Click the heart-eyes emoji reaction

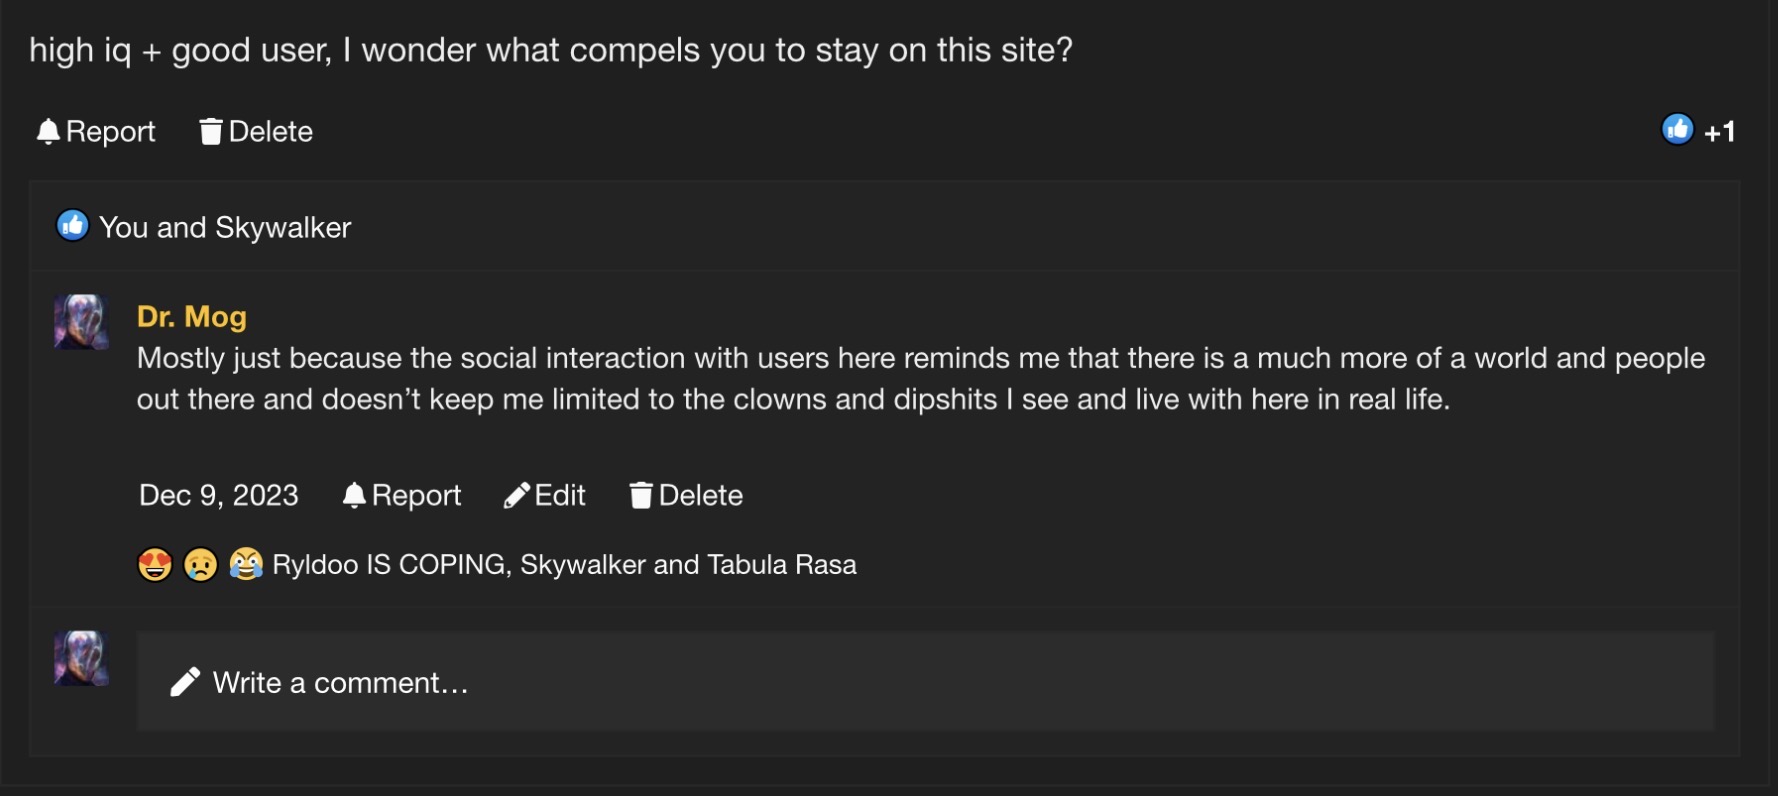(155, 565)
